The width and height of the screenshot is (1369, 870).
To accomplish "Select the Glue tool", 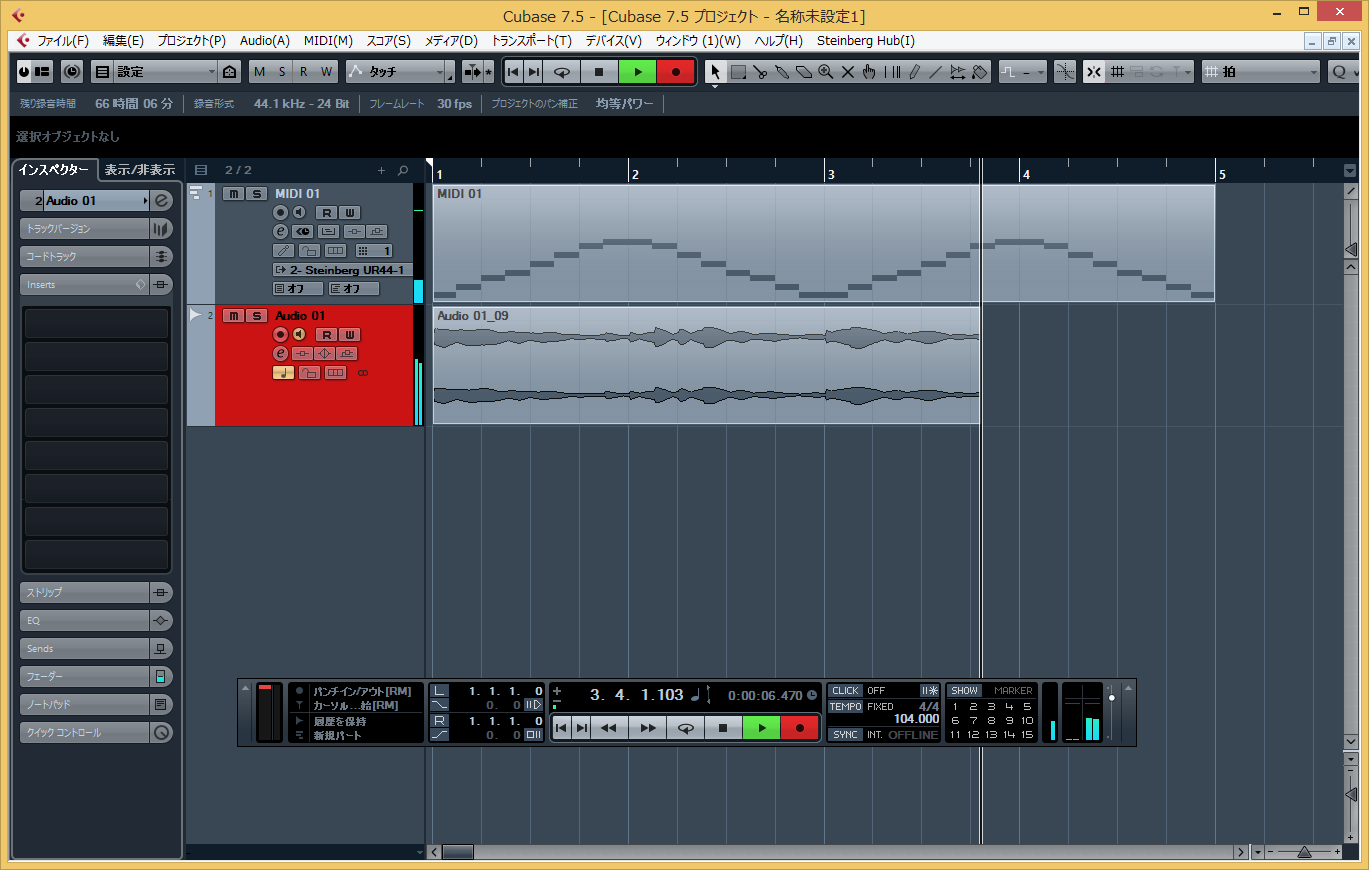I will pos(782,72).
